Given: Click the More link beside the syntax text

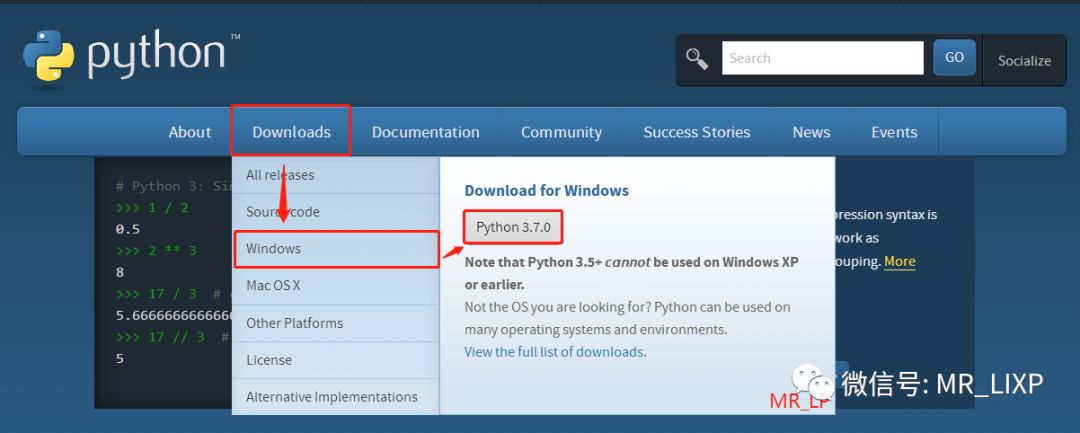Looking at the screenshot, I should 900,262.
